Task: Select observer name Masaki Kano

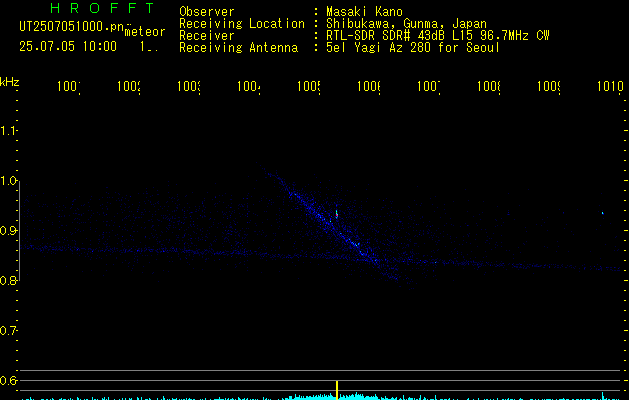Action: point(364,12)
